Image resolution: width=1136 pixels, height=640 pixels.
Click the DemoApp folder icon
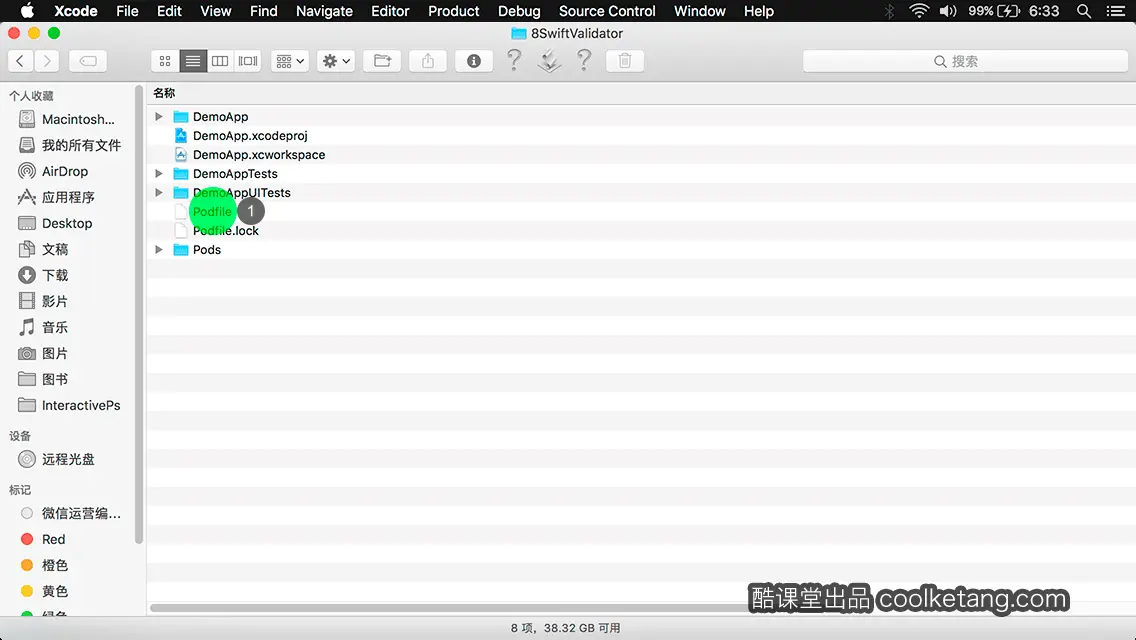point(181,117)
